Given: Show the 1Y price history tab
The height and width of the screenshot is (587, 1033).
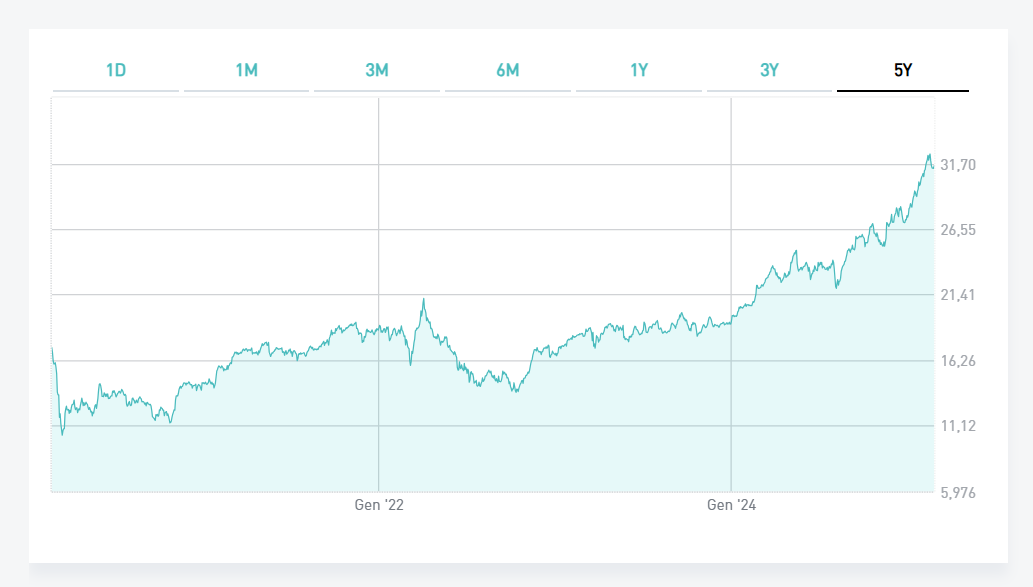Looking at the screenshot, I should coord(639,70).
